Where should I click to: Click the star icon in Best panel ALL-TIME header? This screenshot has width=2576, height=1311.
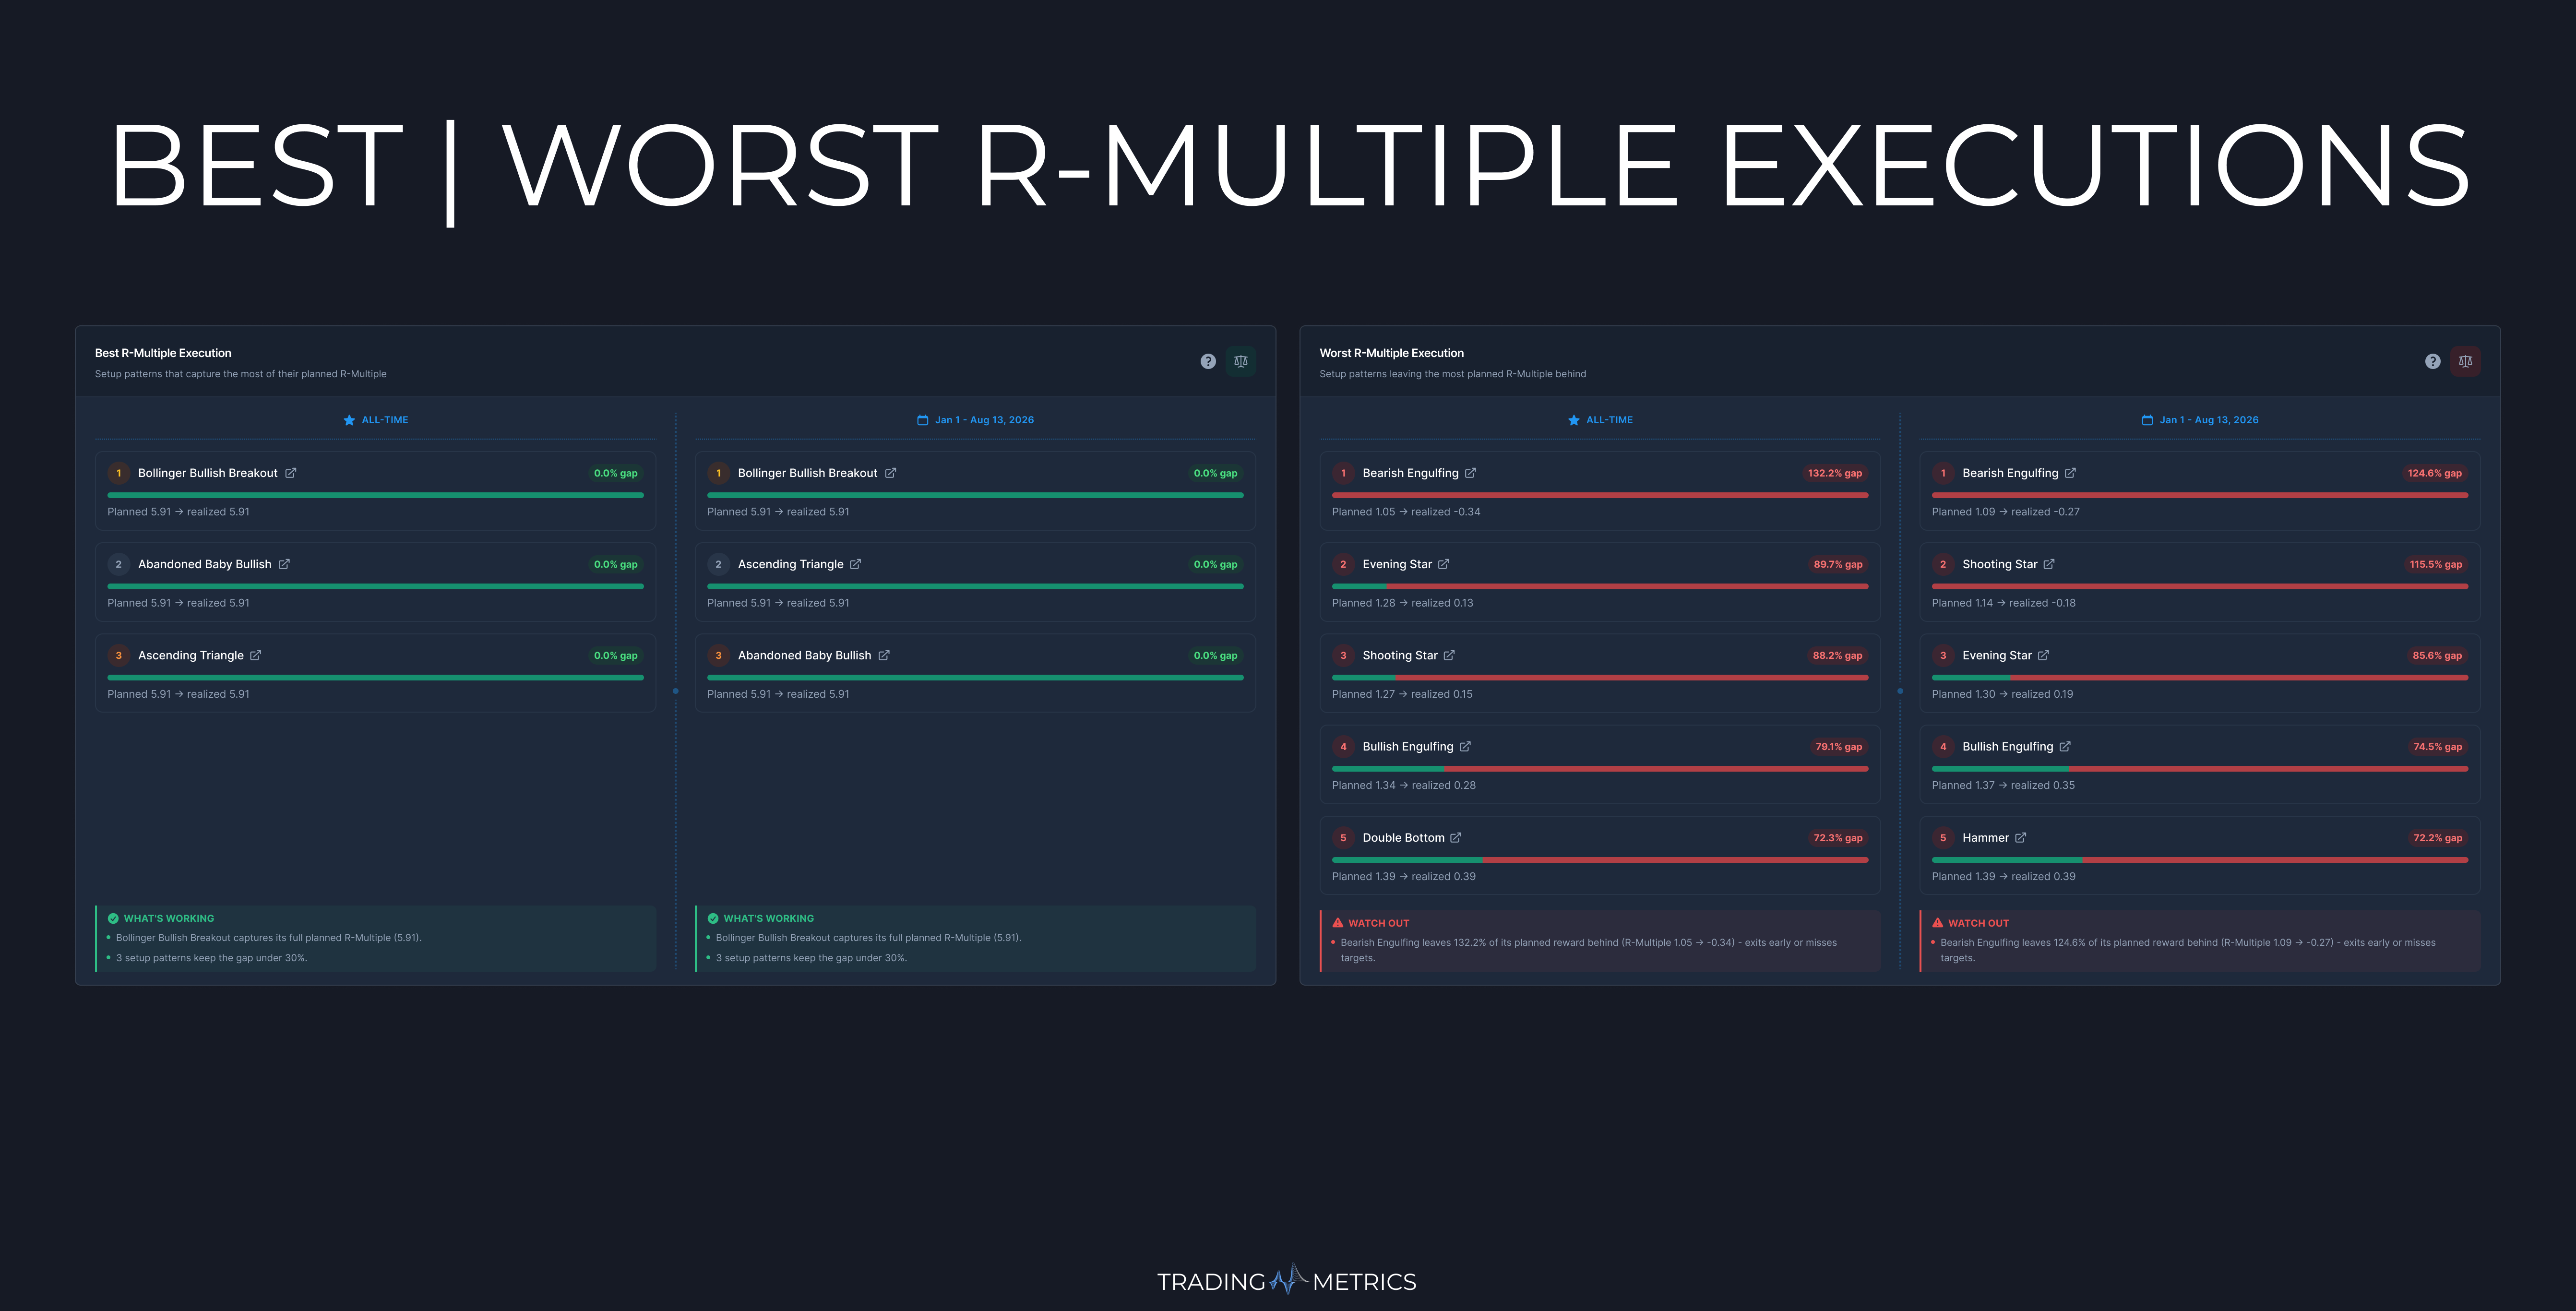pyautogui.click(x=349, y=420)
